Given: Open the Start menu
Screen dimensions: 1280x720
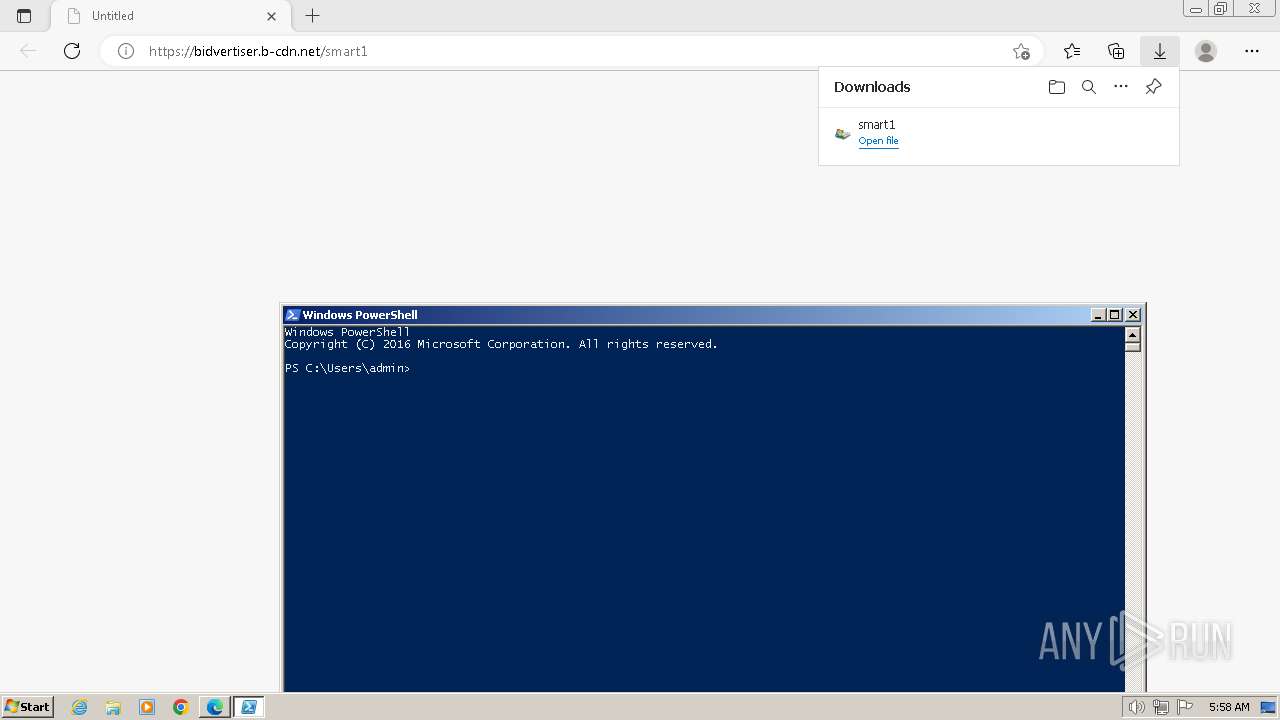Looking at the screenshot, I should 27,706.
